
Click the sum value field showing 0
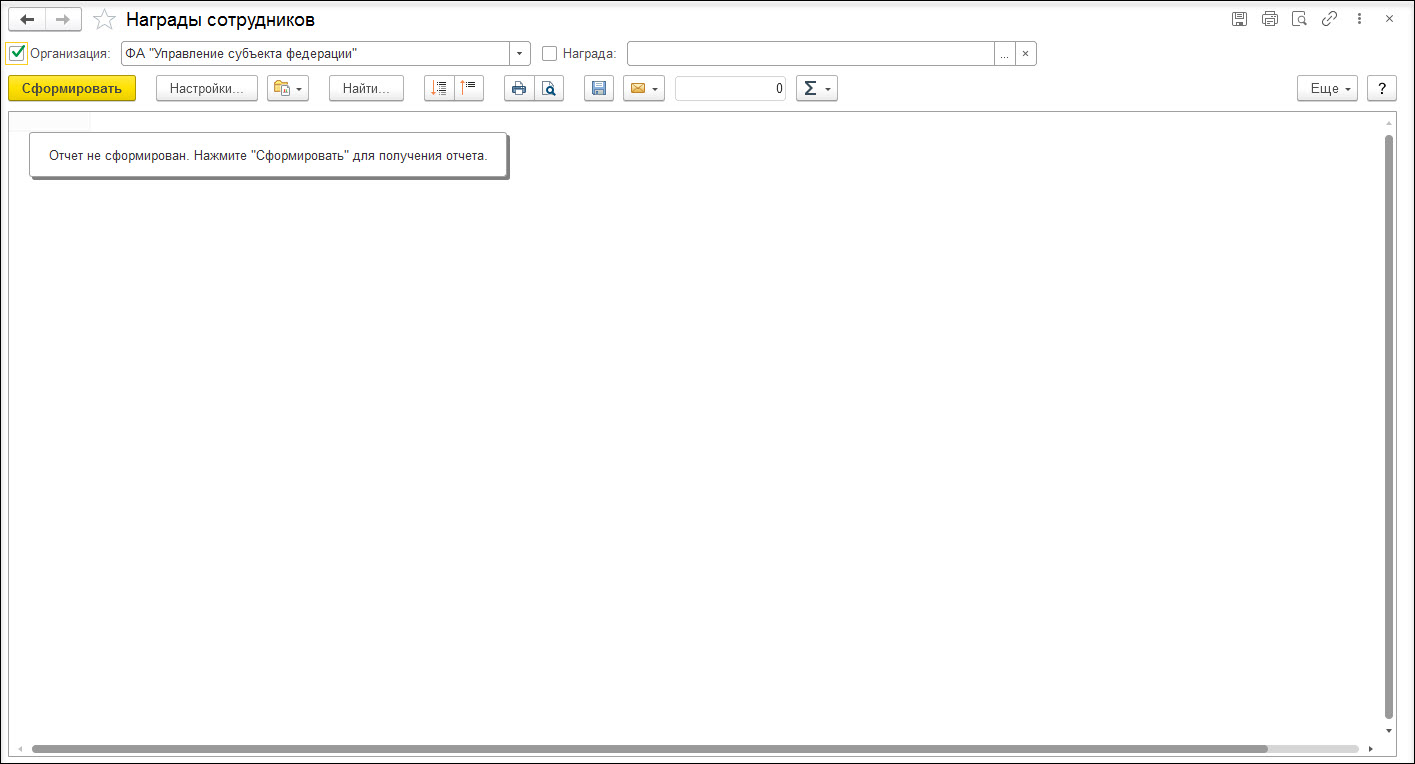coord(731,88)
